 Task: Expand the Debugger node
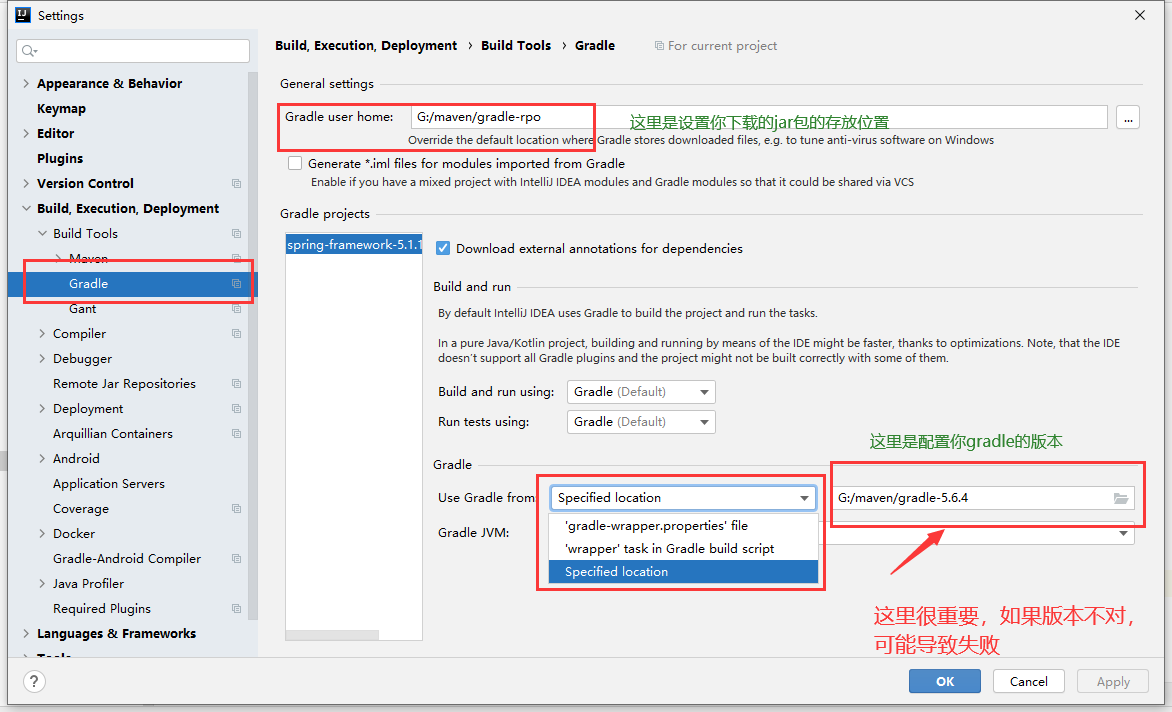tap(43, 359)
